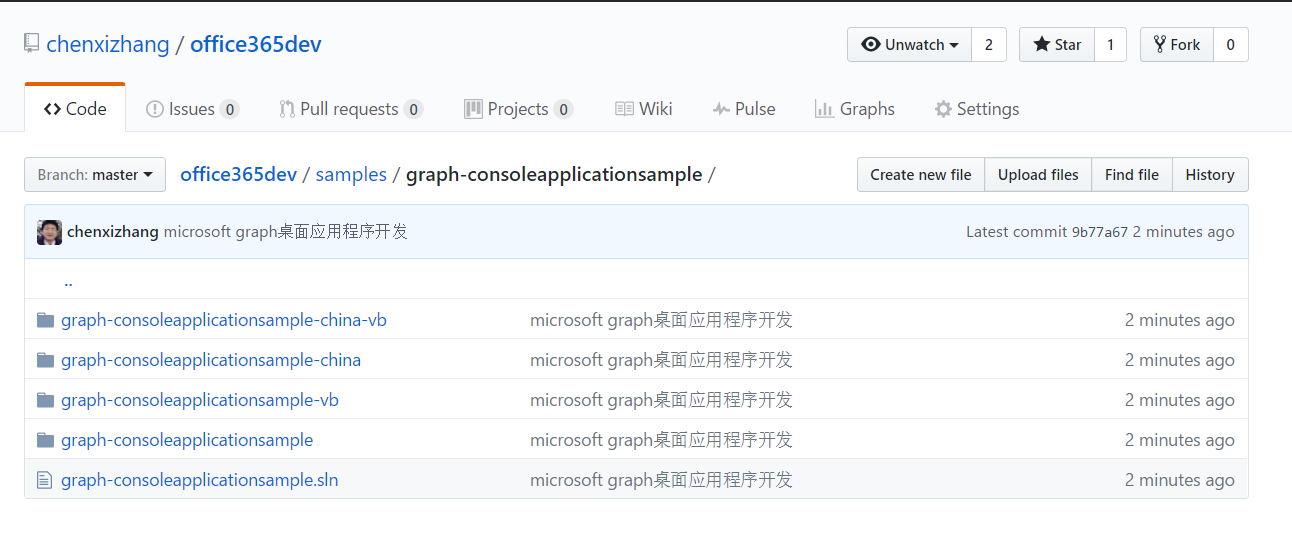The width and height of the screenshot is (1292, 547).
Task: Open latest commit 9b77a67 link
Action: click(x=1099, y=232)
